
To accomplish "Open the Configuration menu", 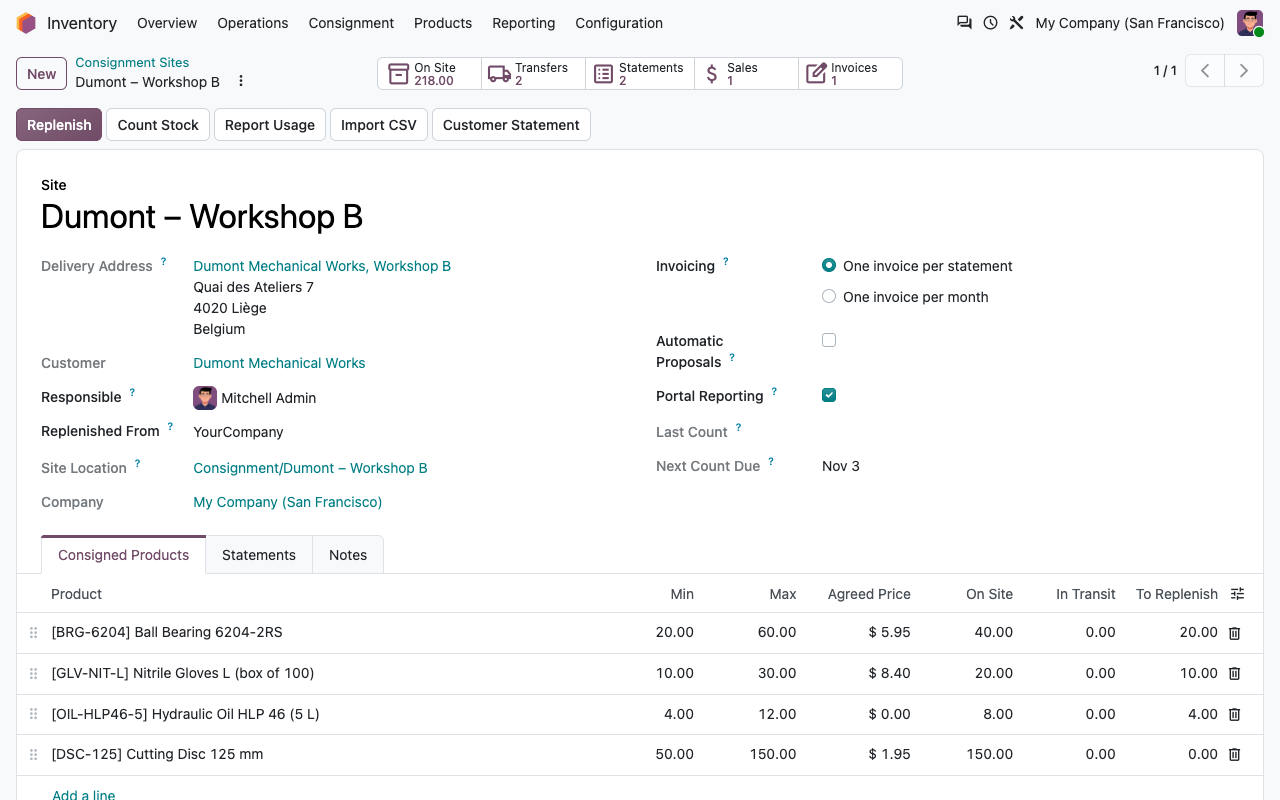I will tap(619, 23).
